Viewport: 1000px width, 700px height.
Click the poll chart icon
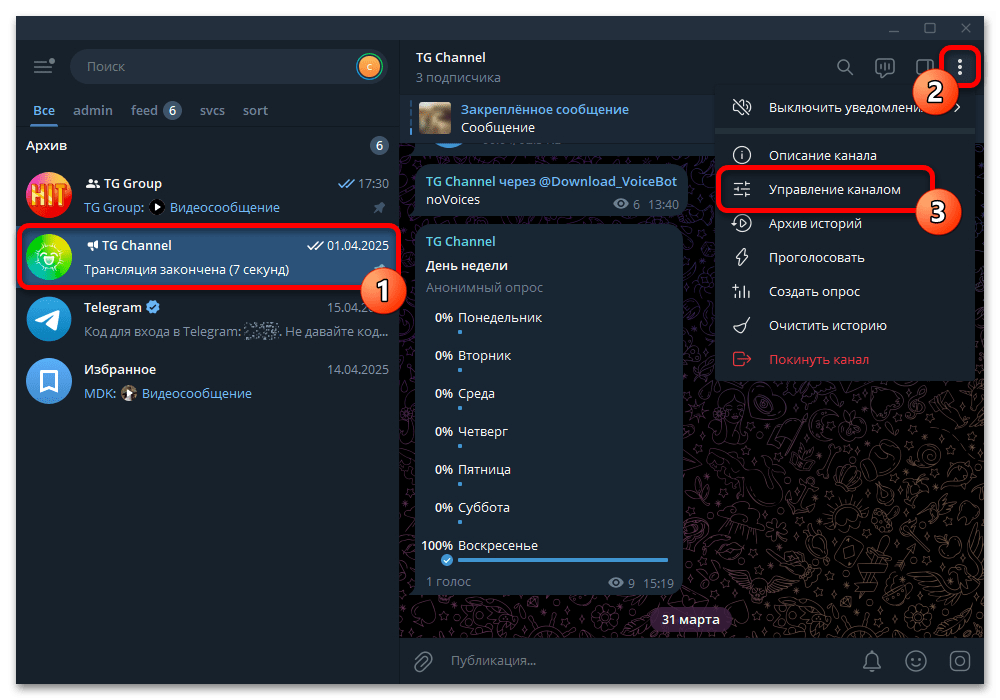[741, 291]
